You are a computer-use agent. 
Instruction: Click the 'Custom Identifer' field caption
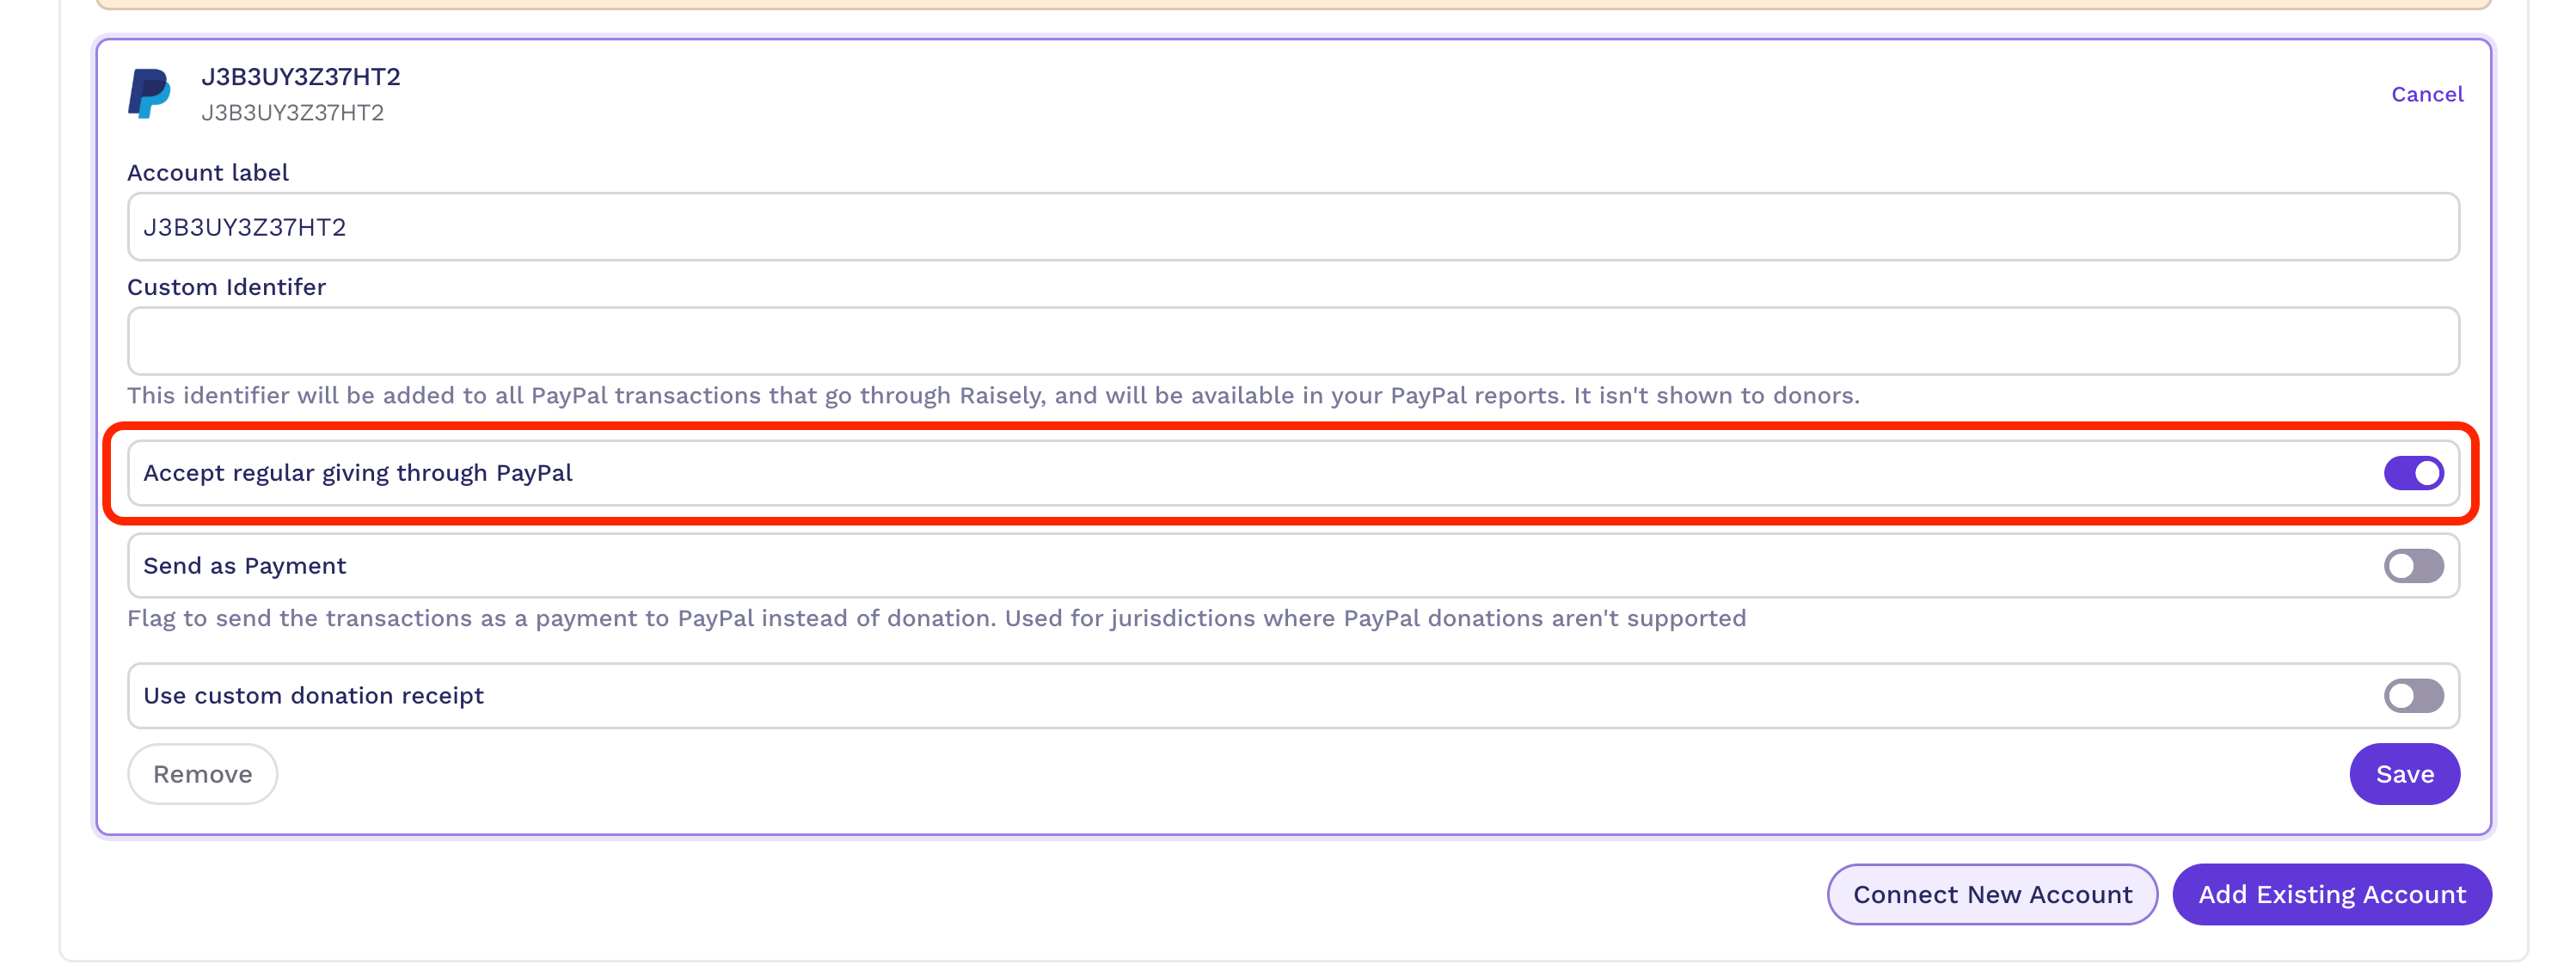click(x=226, y=287)
